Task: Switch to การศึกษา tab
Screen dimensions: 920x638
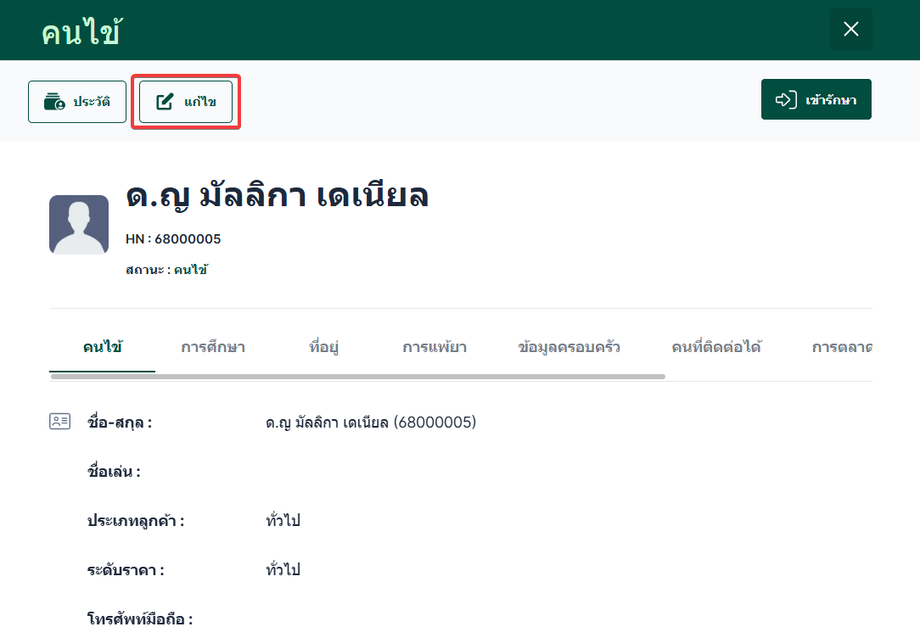Action: point(213,347)
